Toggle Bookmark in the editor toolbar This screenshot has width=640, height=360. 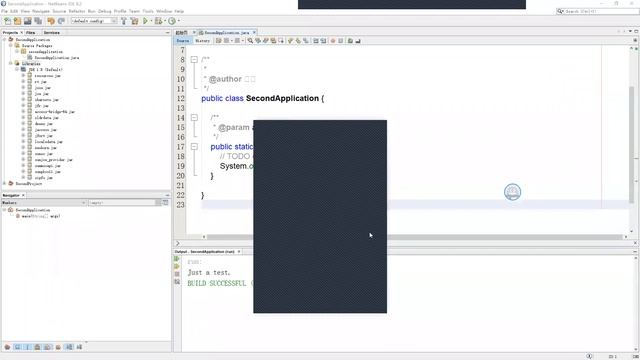306,41
